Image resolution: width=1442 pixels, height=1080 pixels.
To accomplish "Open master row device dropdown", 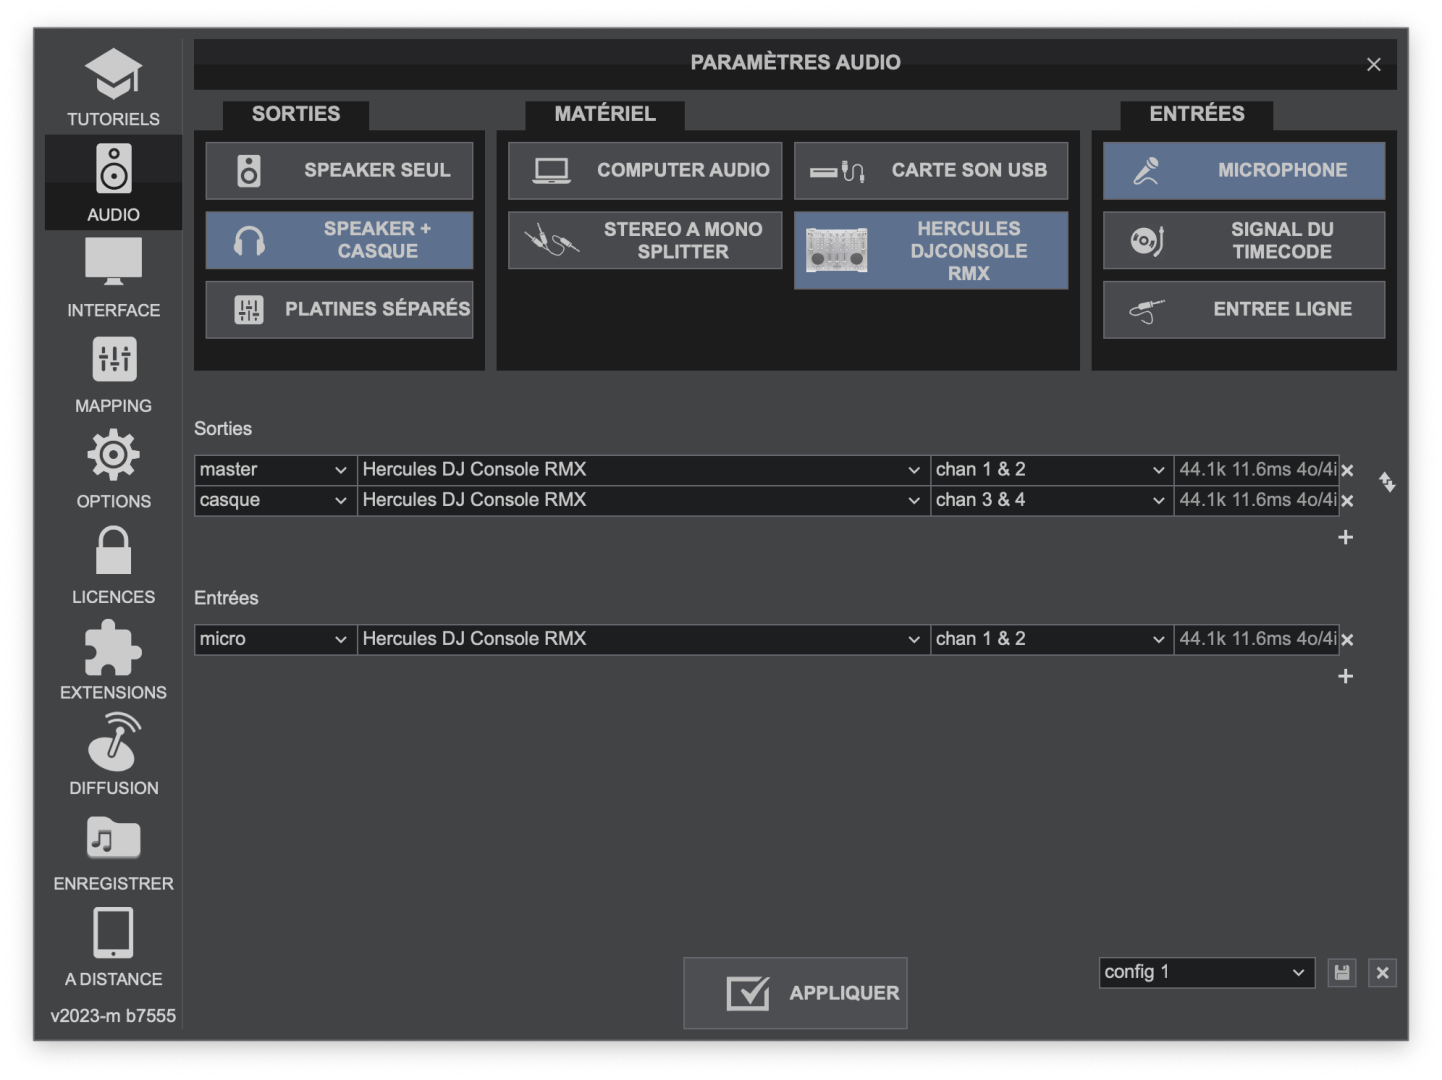I will click(643, 470).
